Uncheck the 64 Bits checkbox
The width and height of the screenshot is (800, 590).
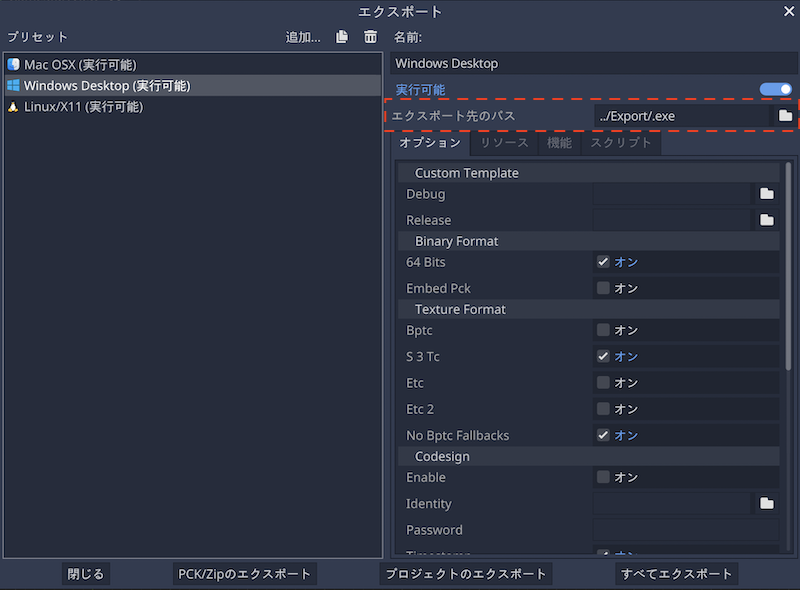[603, 262]
